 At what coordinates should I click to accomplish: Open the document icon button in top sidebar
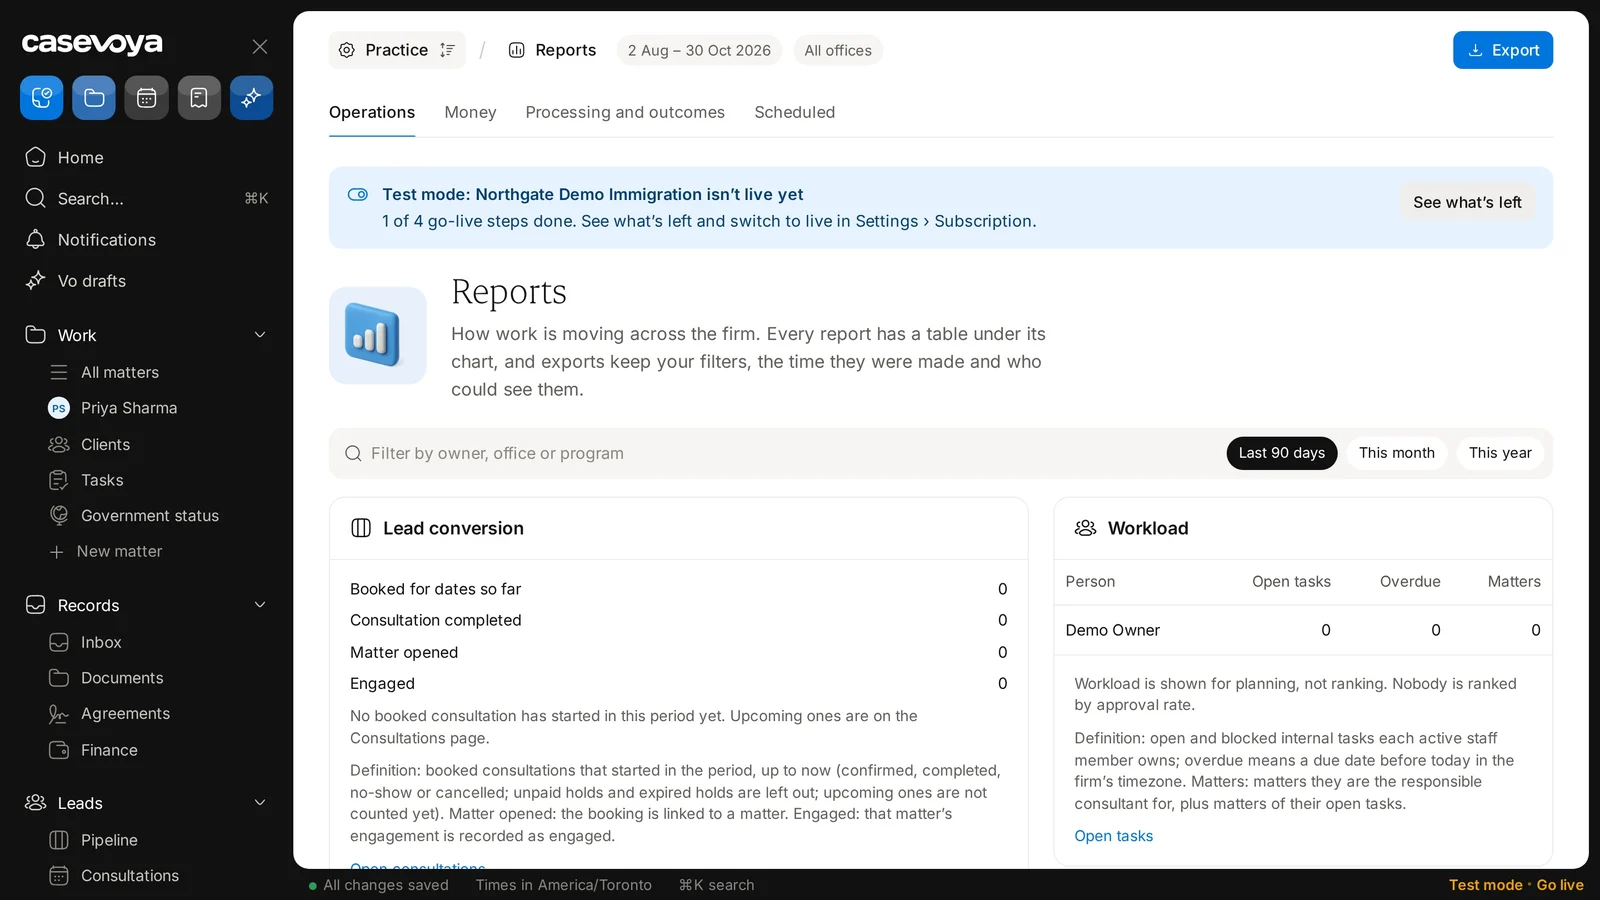click(x=199, y=98)
